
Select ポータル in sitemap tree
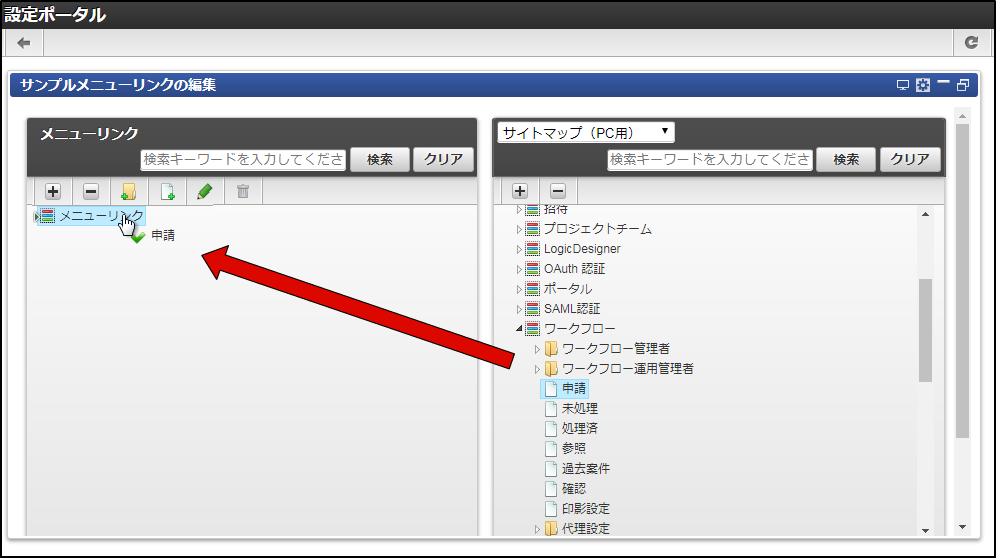pyautogui.click(x=567, y=289)
